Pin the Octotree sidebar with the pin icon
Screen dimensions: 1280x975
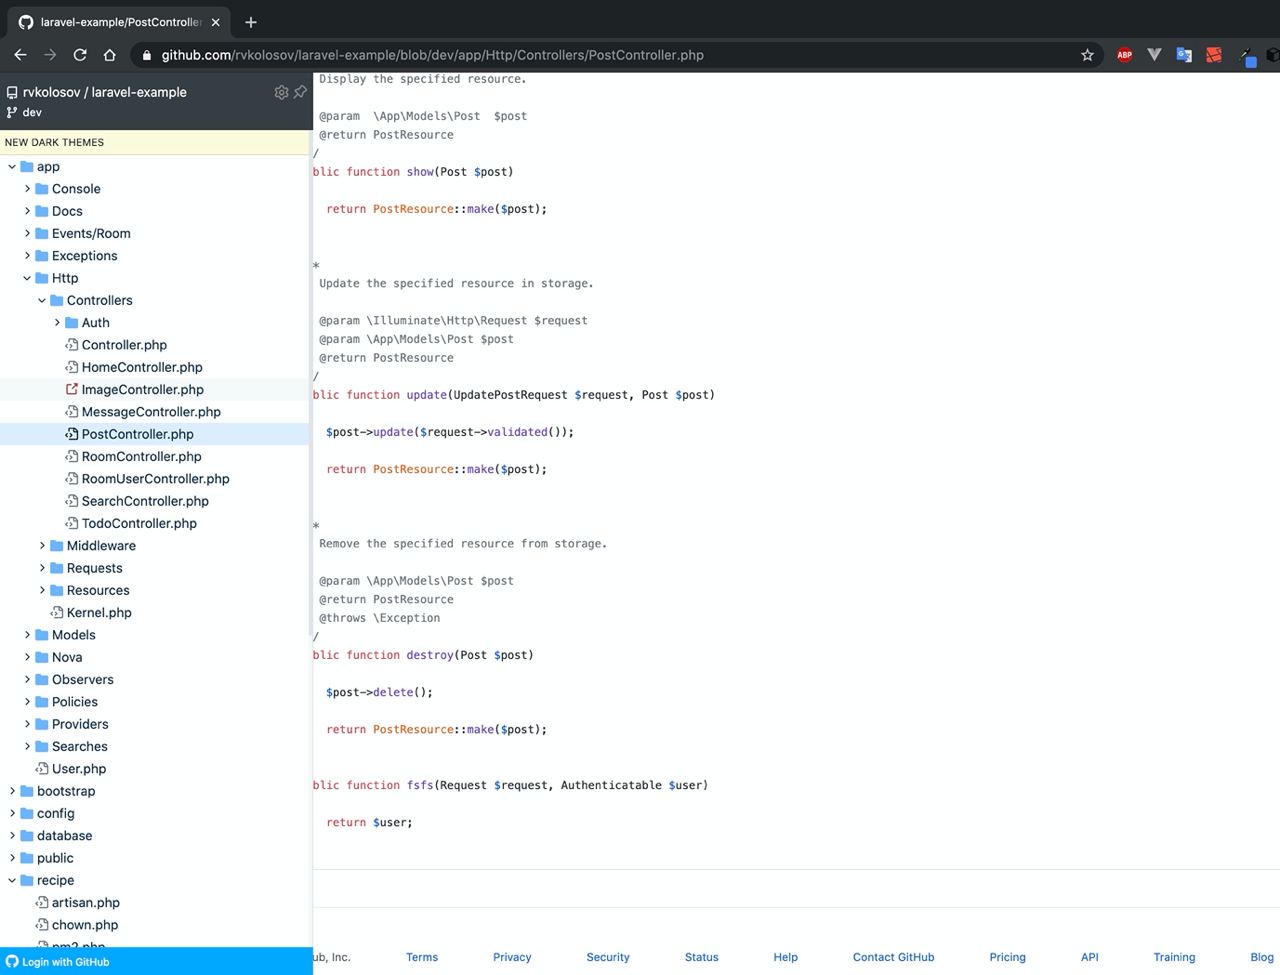(x=300, y=92)
